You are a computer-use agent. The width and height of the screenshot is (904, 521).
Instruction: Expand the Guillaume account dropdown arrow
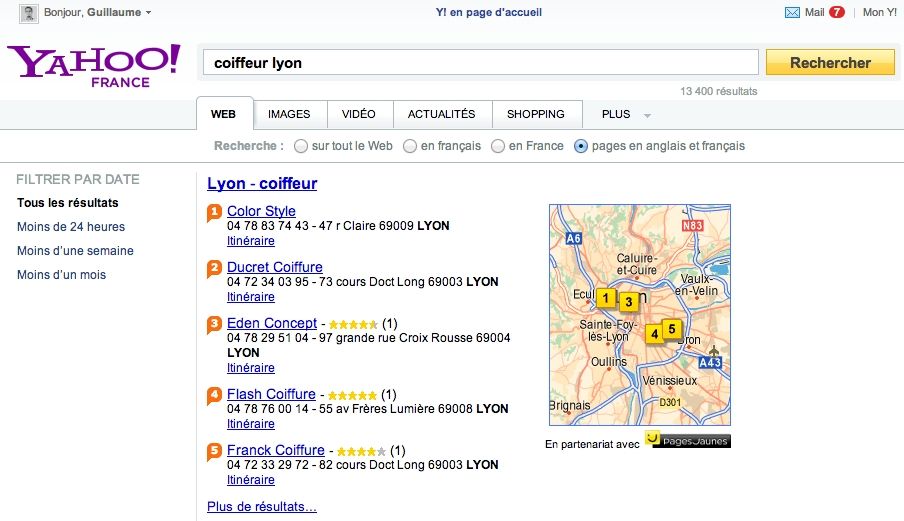(x=148, y=13)
